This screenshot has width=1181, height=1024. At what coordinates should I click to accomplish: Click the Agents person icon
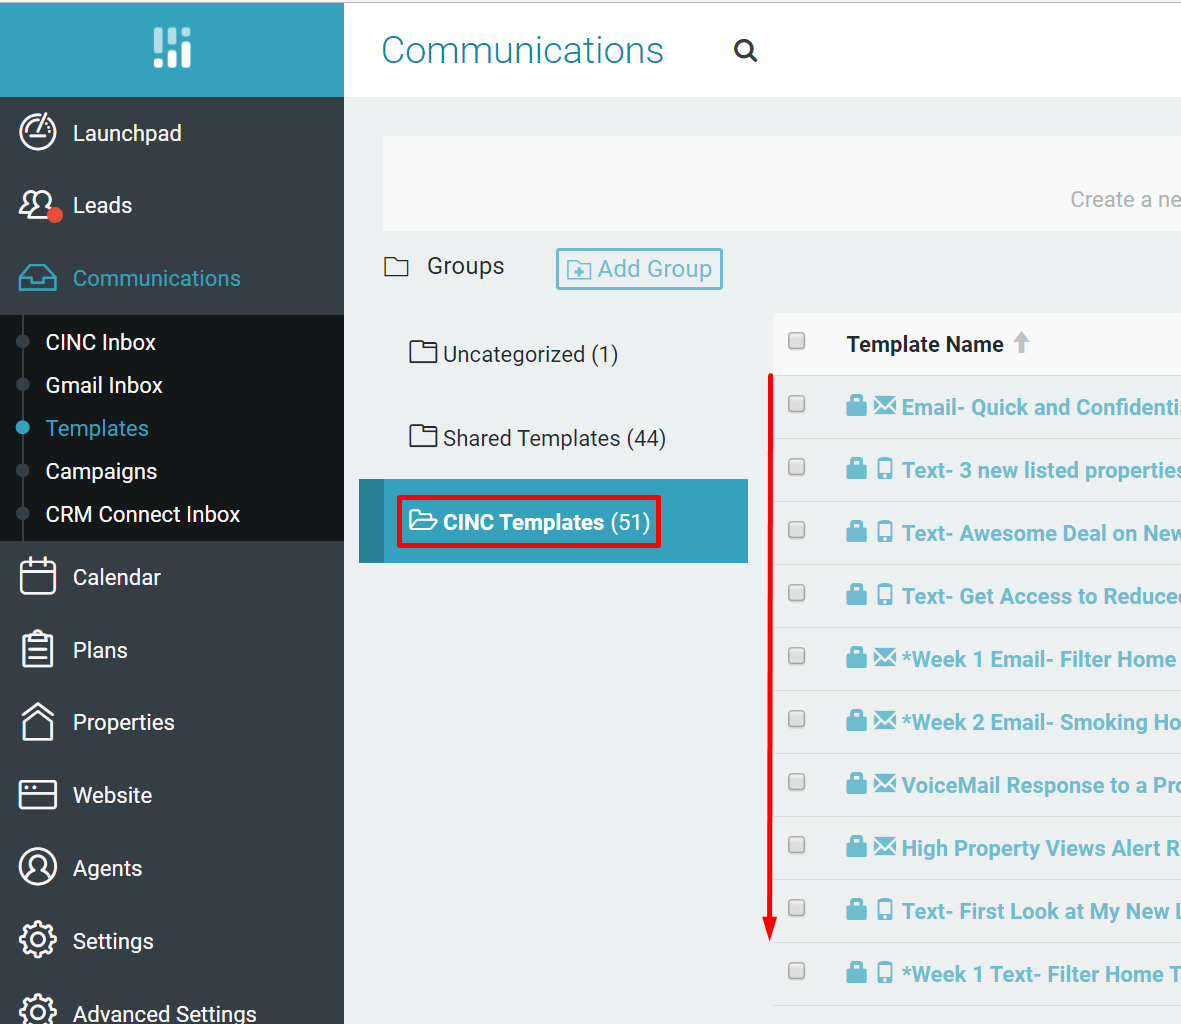(37, 867)
